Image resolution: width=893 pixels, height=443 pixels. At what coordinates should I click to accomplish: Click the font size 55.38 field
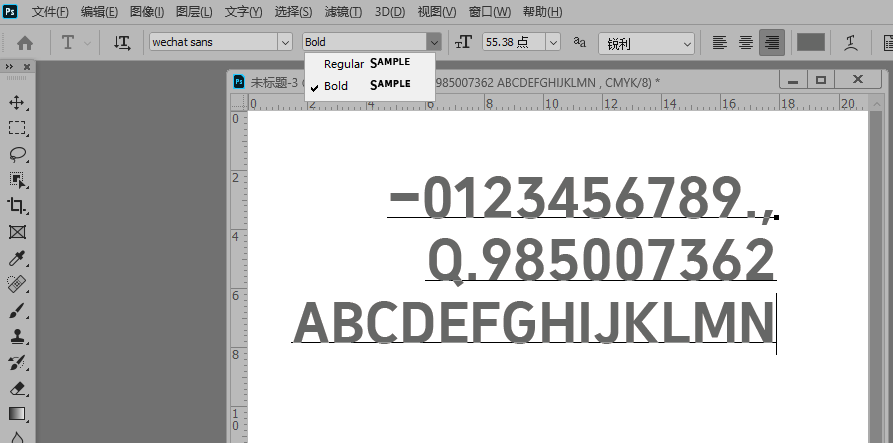(x=514, y=42)
